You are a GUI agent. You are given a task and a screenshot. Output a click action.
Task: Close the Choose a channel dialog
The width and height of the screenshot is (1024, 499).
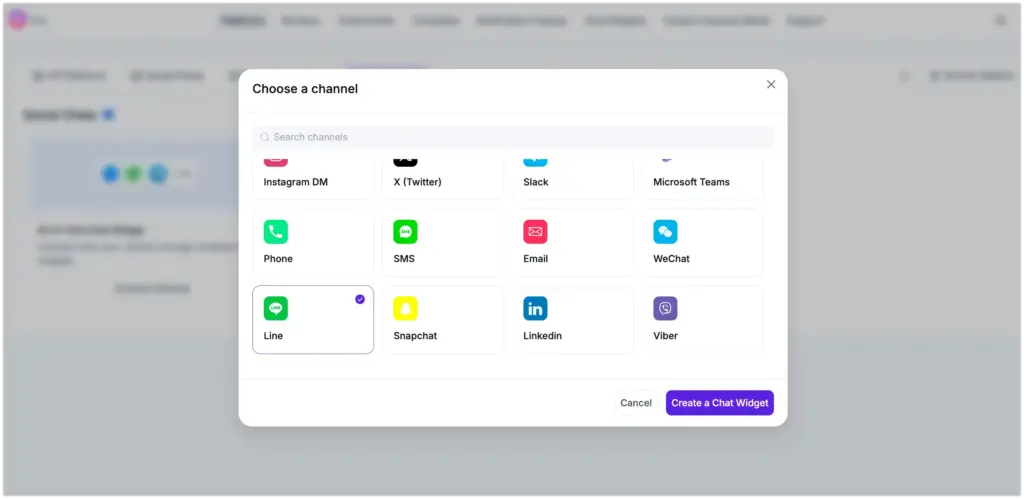(771, 85)
